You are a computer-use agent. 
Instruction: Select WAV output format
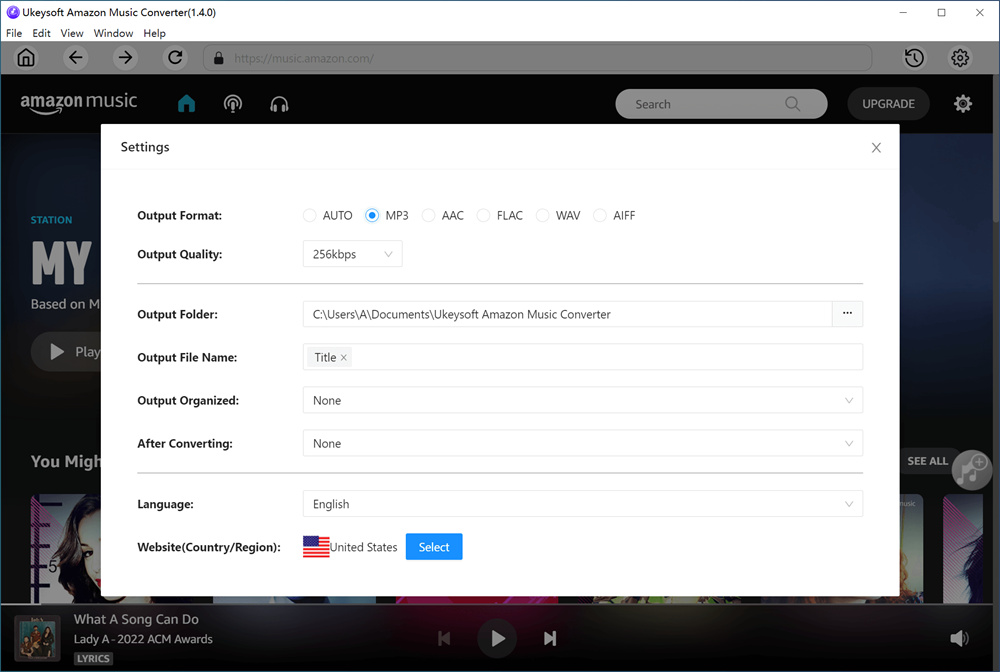(542, 215)
